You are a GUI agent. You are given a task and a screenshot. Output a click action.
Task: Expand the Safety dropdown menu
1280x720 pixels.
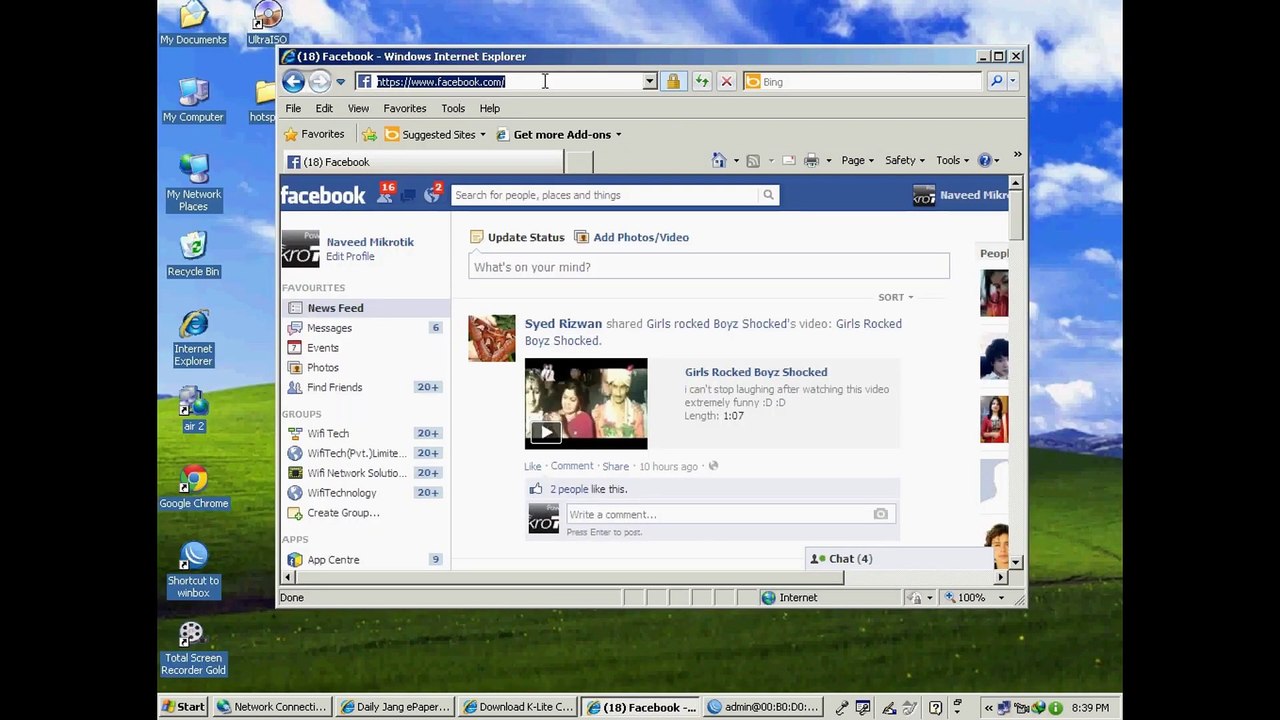pyautogui.click(x=906, y=160)
